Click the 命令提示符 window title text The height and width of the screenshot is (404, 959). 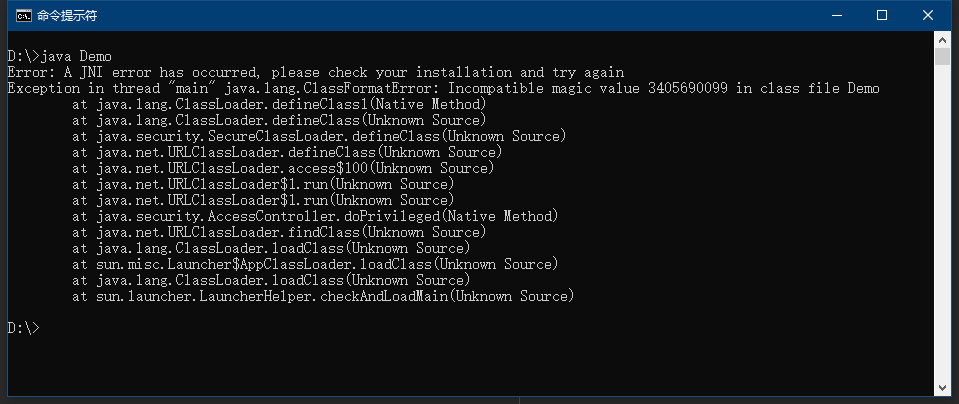pyautogui.click(x=67, y=16)
